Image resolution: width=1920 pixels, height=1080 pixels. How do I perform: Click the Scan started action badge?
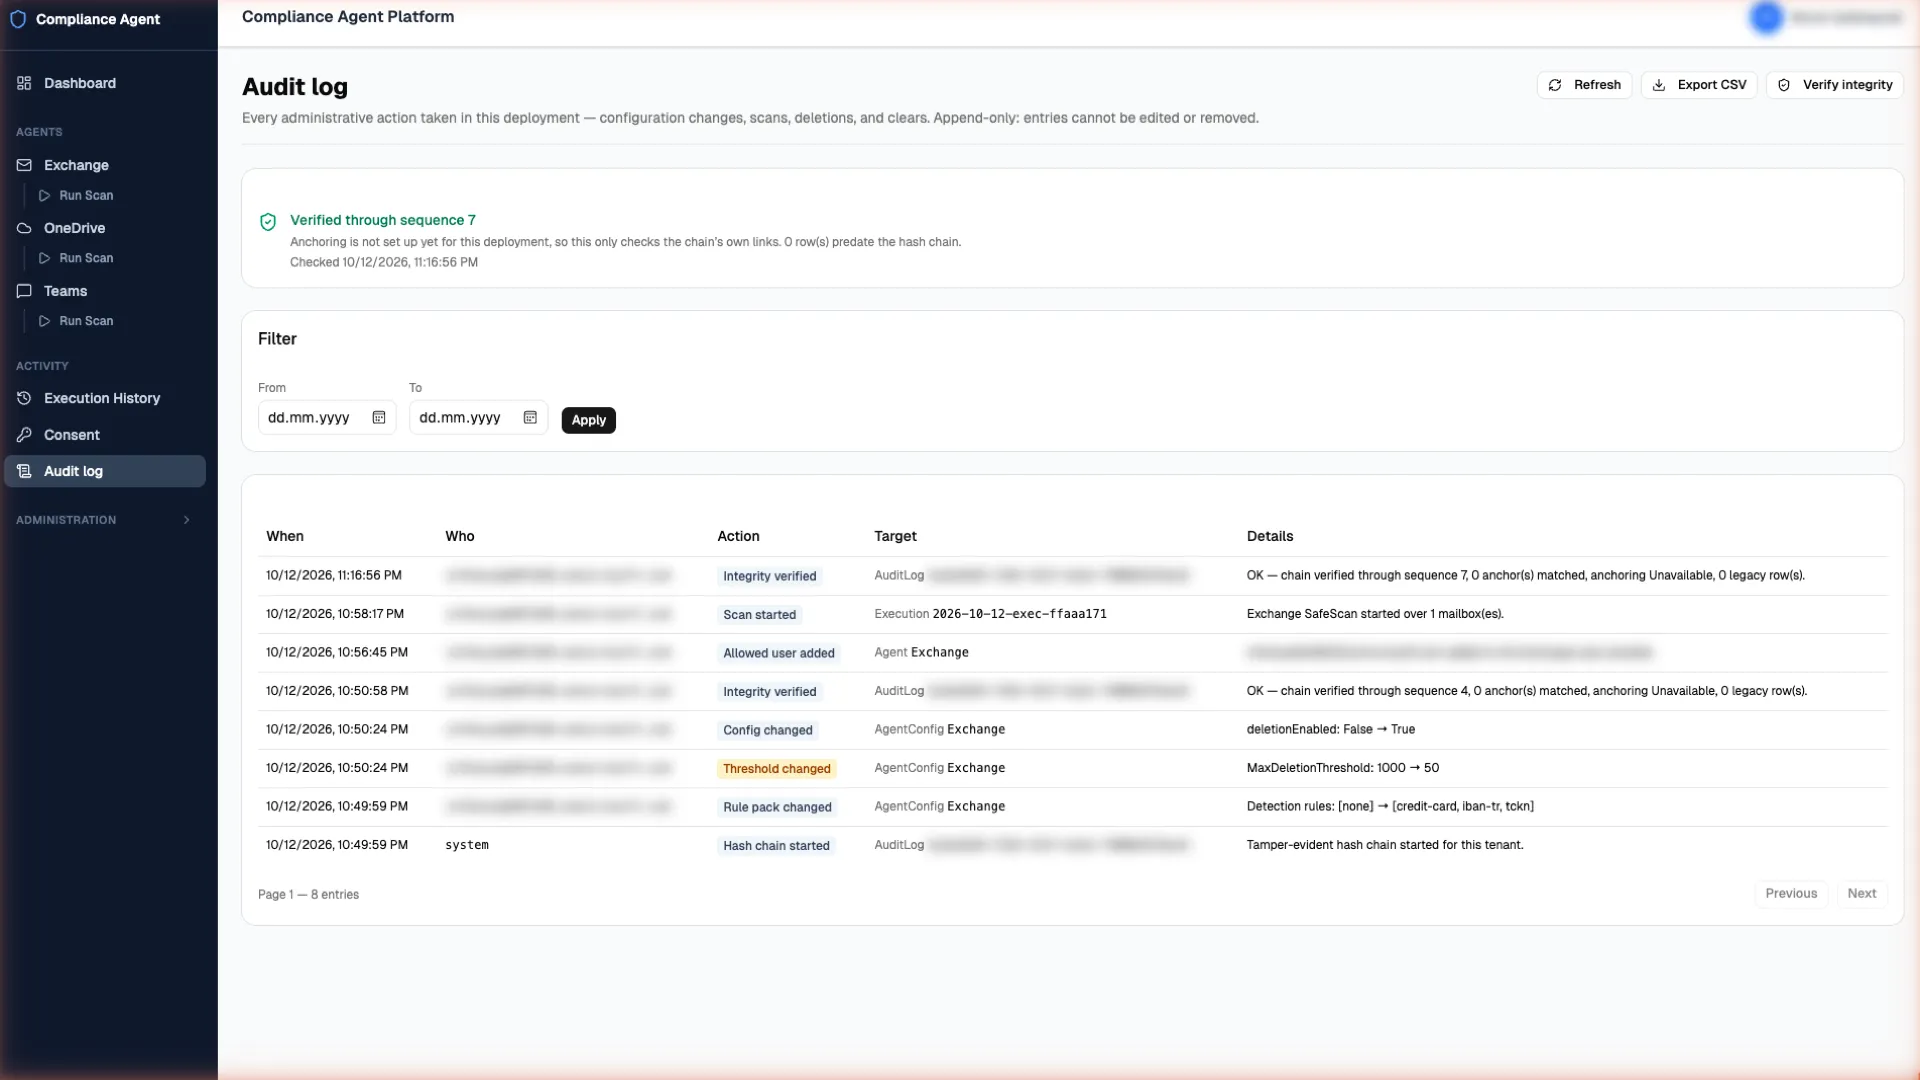pyautogui.click(x=760, y=615)
